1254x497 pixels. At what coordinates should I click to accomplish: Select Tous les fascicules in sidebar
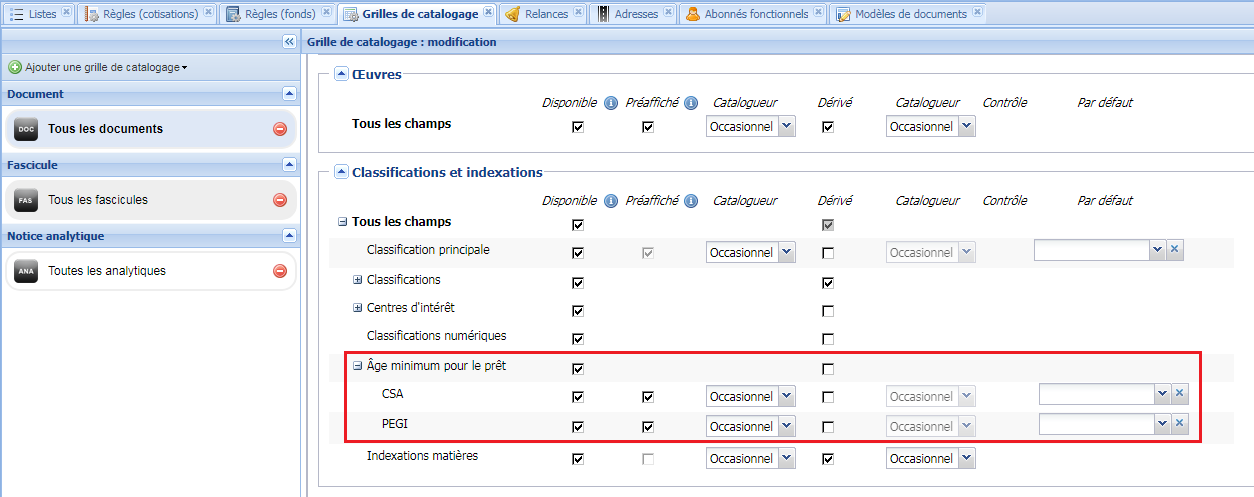[98, 200]
